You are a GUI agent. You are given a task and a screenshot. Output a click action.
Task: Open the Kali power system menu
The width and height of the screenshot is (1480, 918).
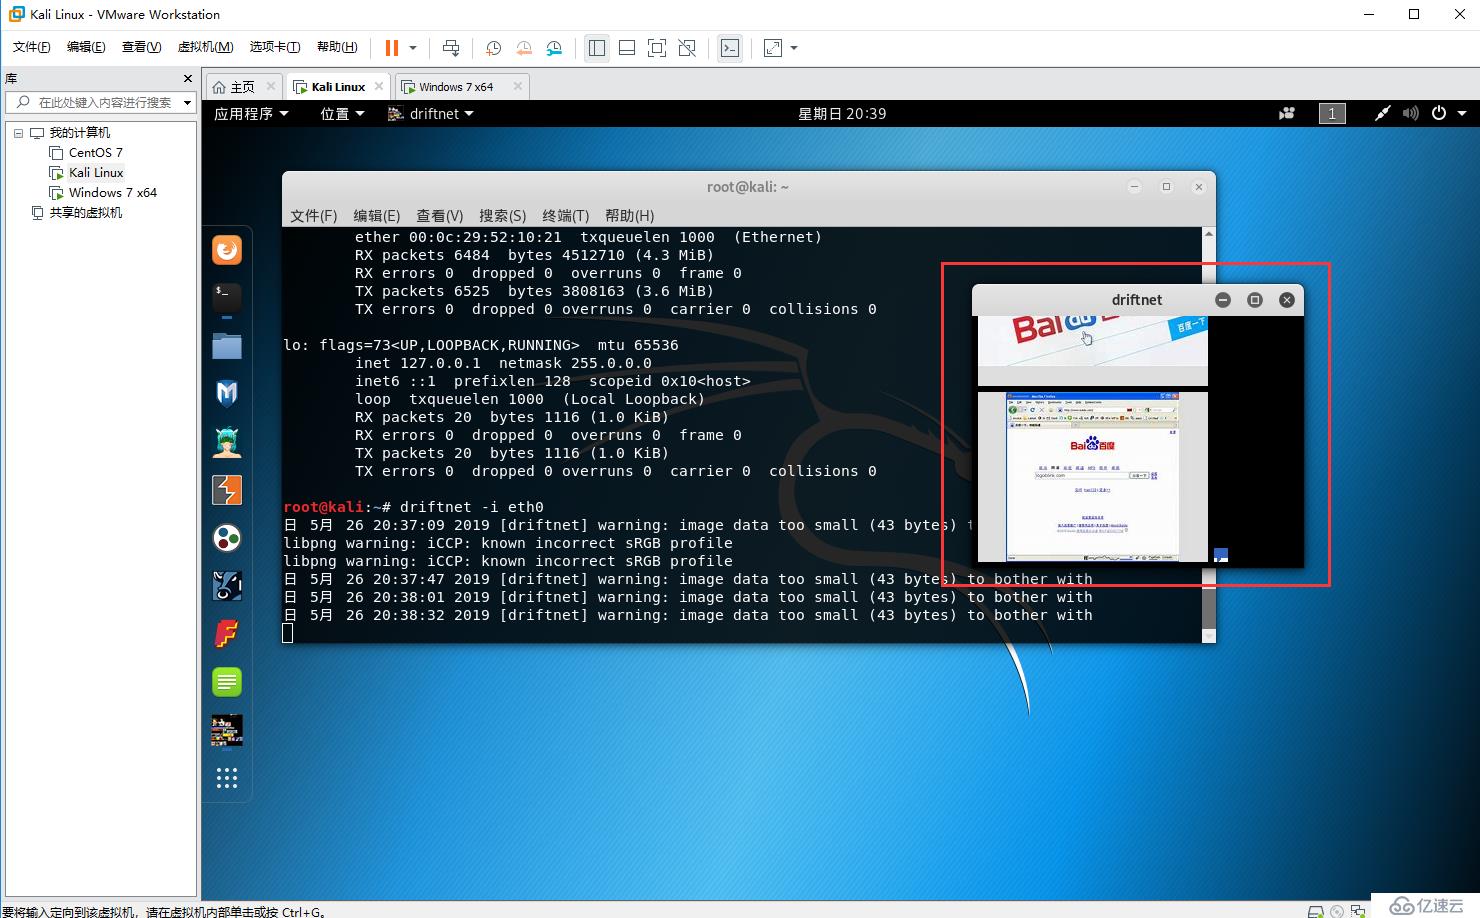[1448, 113]
